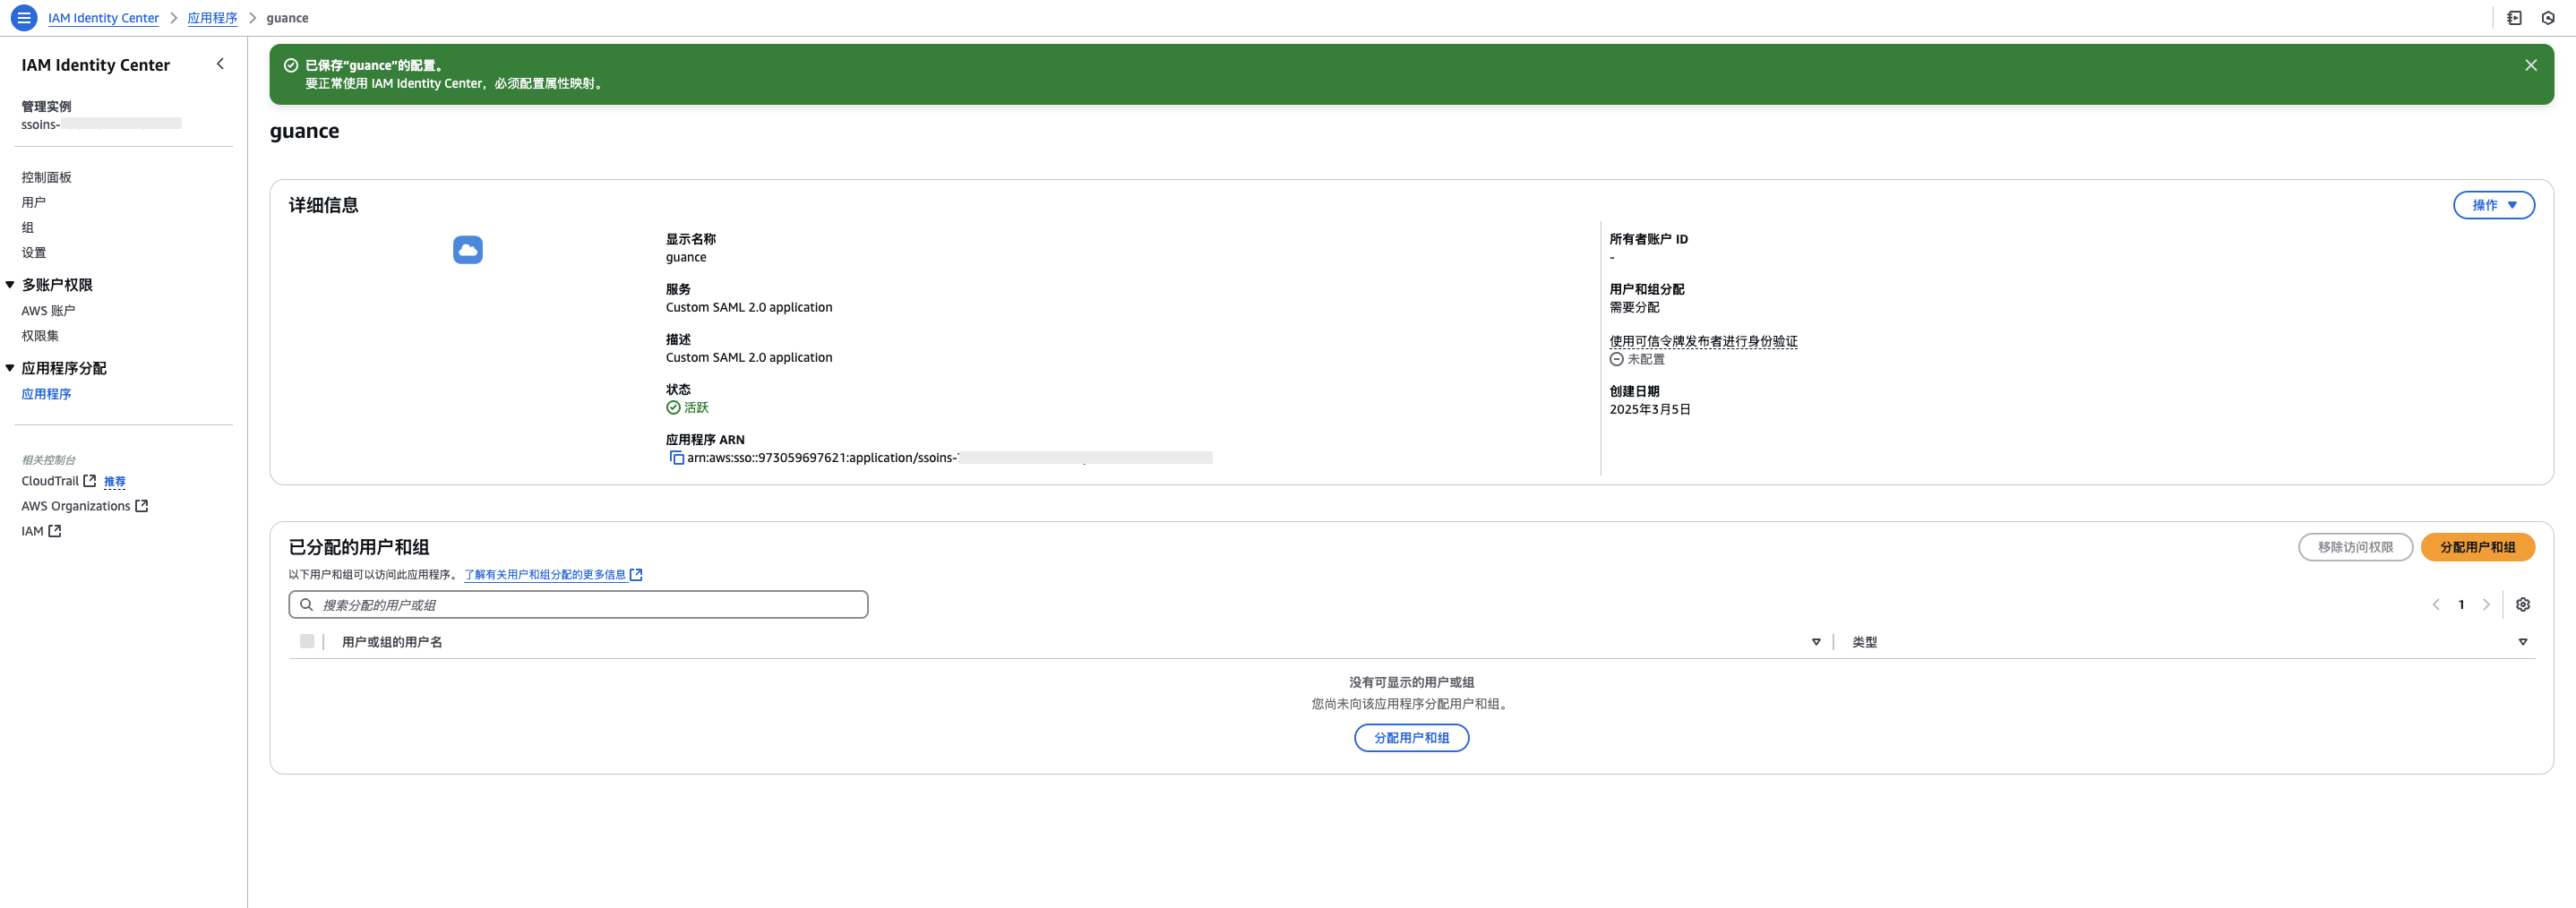Click the CloudShell icon in top bar

[2514, 18]
